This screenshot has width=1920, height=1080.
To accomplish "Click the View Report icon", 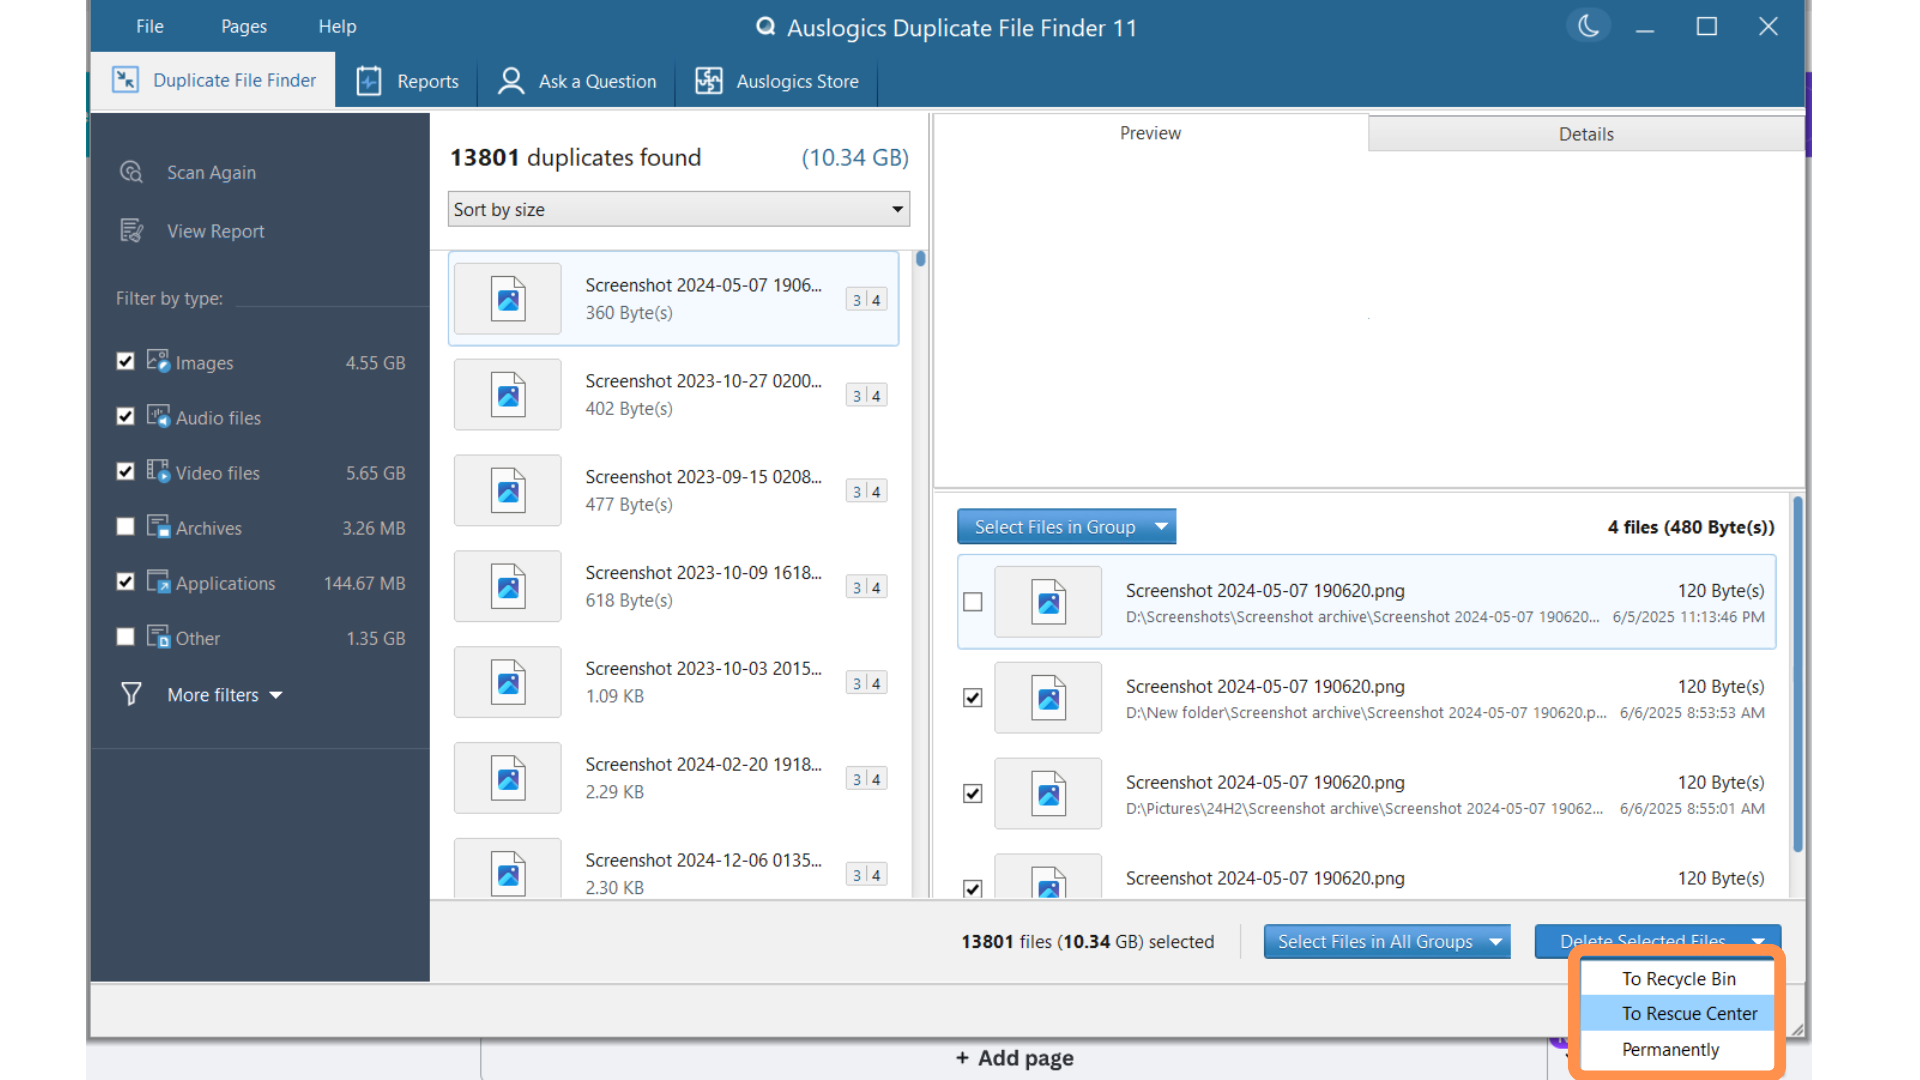I will [131, 231].
